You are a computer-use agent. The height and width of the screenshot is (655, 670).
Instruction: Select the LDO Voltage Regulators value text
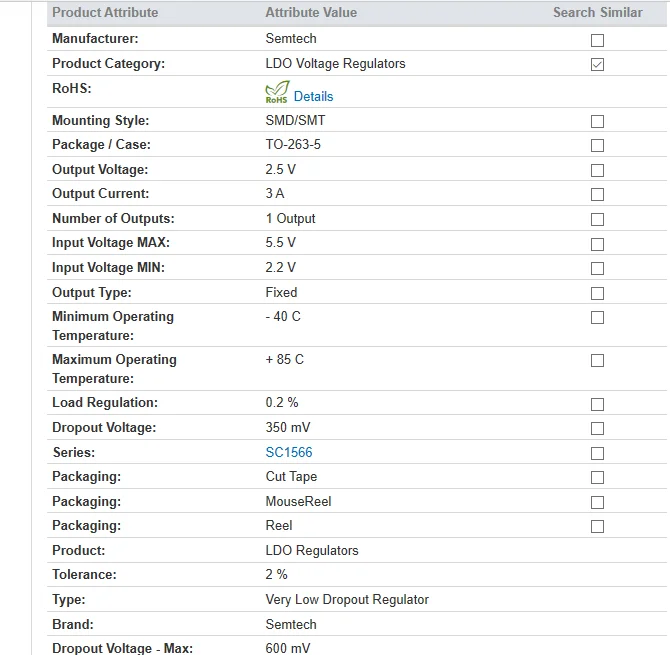[335, 63]
